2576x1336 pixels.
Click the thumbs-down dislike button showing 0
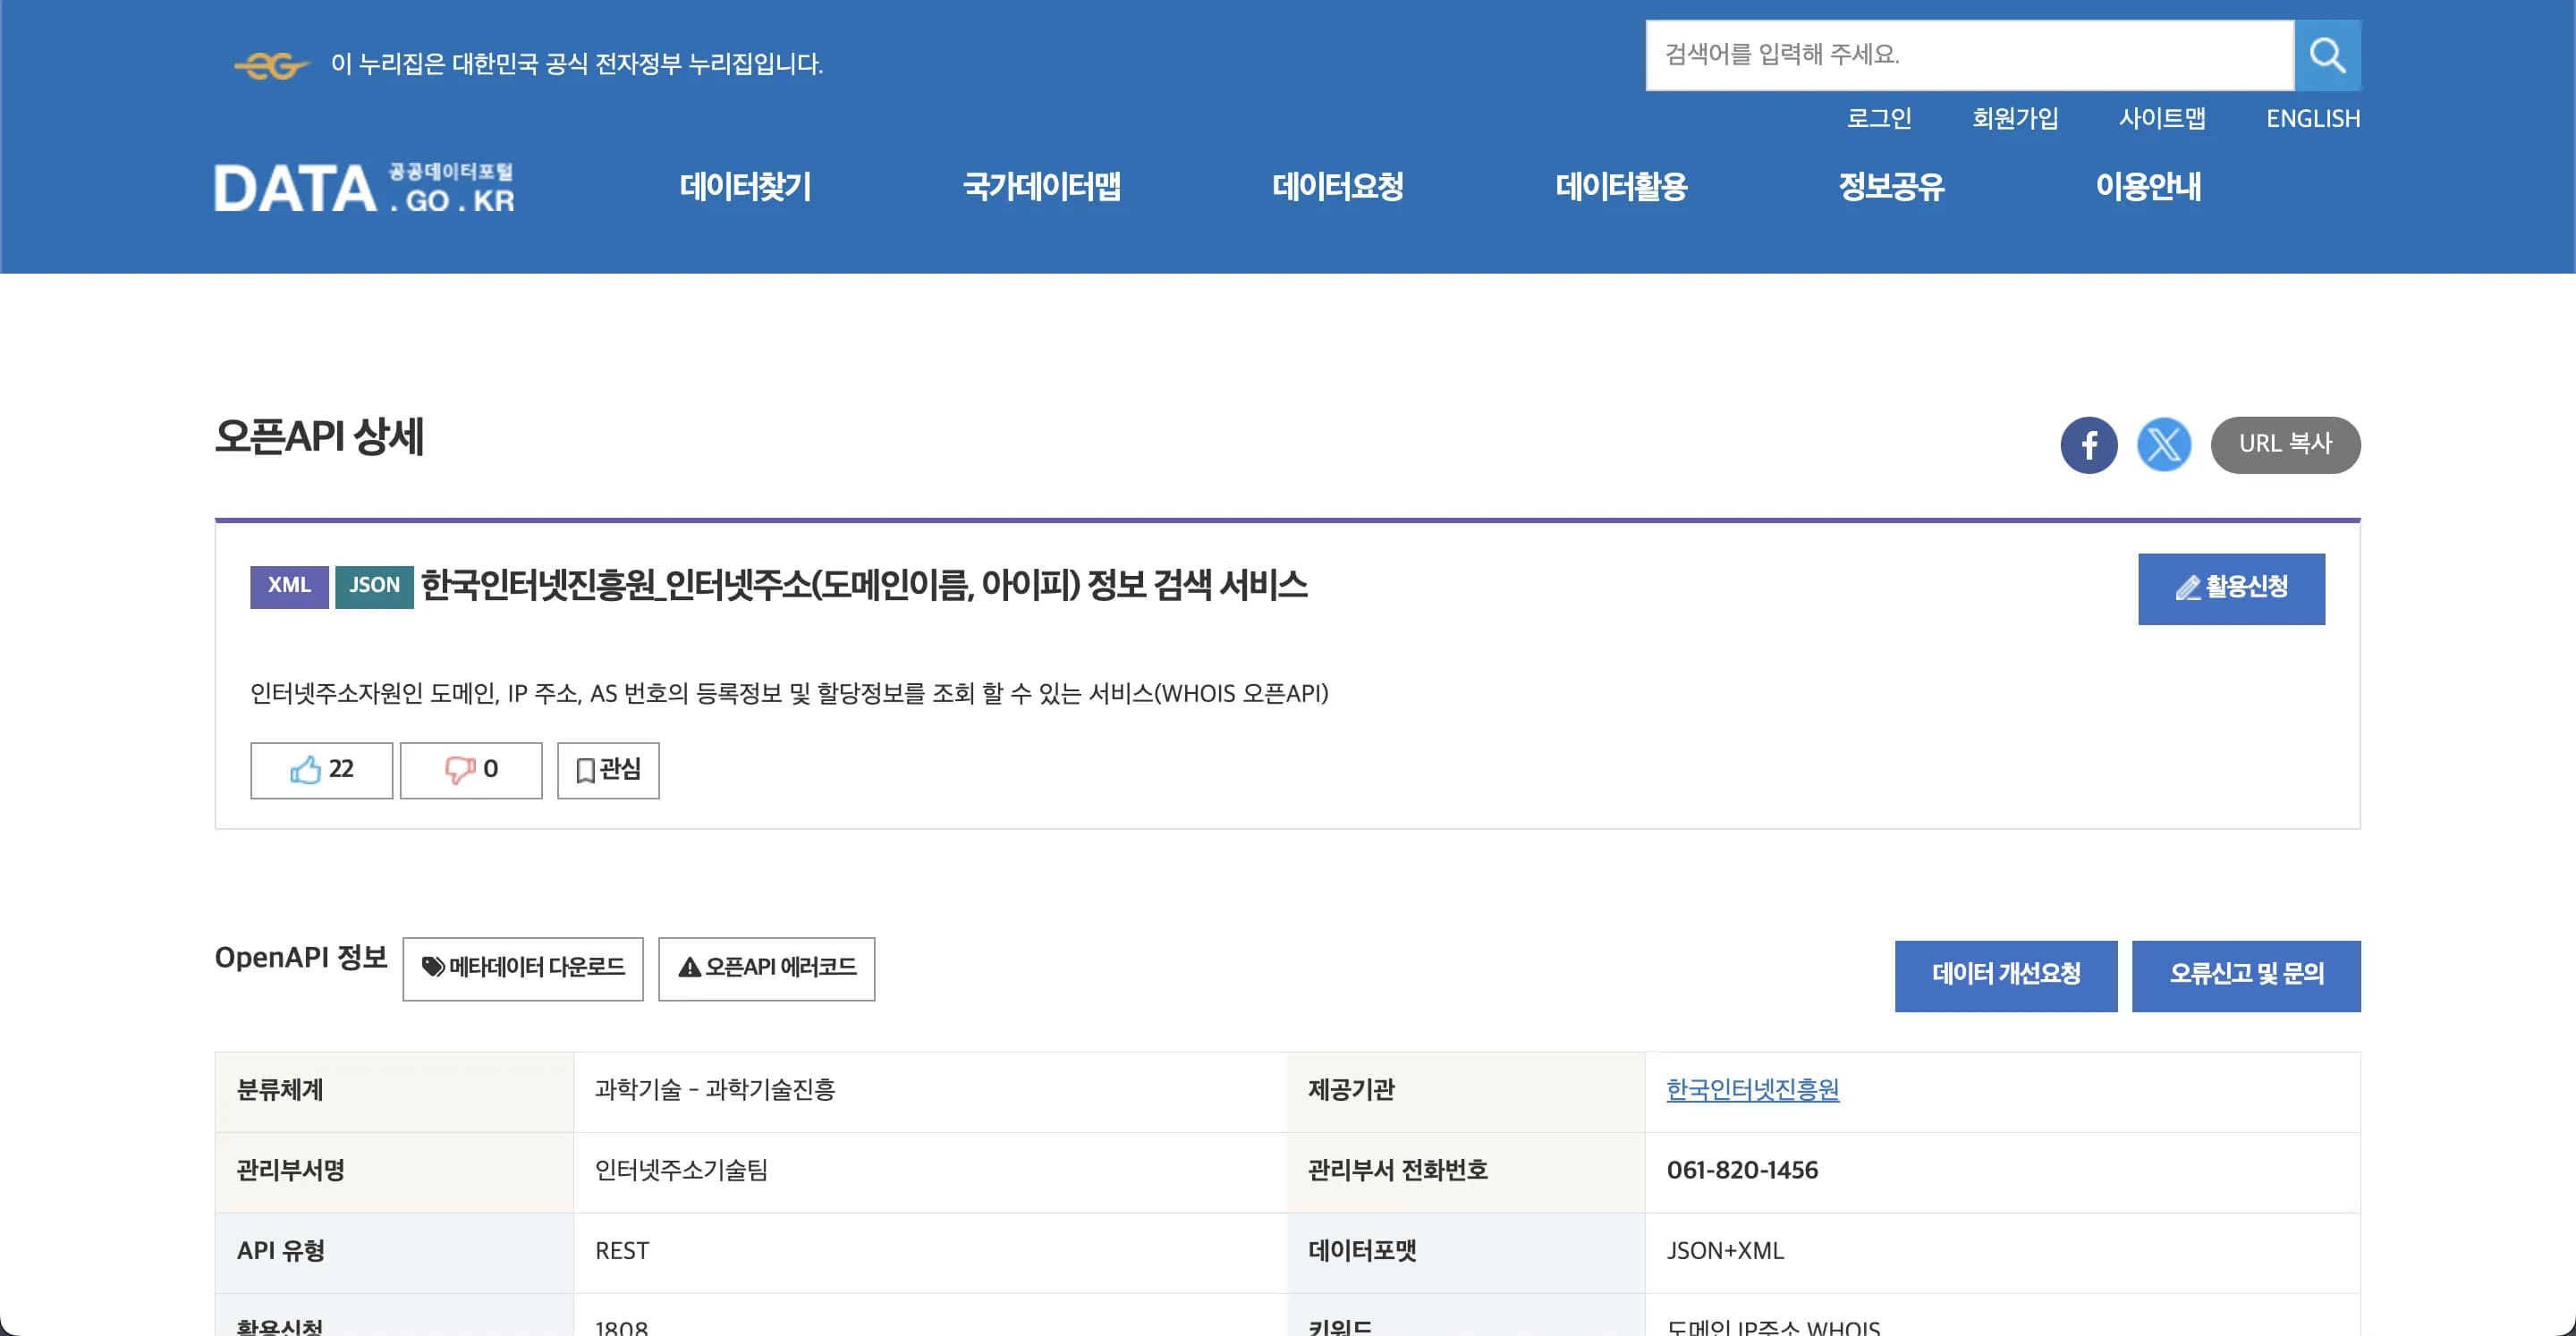471,770
